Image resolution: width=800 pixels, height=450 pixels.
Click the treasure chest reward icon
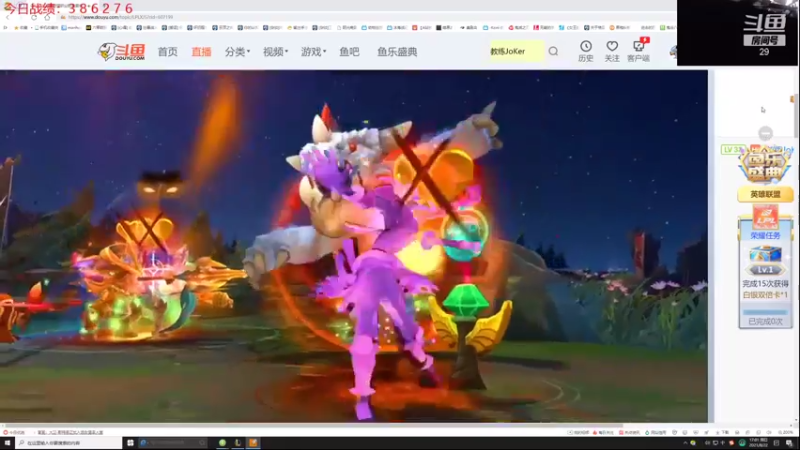pyautogui.click(x=765, y=254)
